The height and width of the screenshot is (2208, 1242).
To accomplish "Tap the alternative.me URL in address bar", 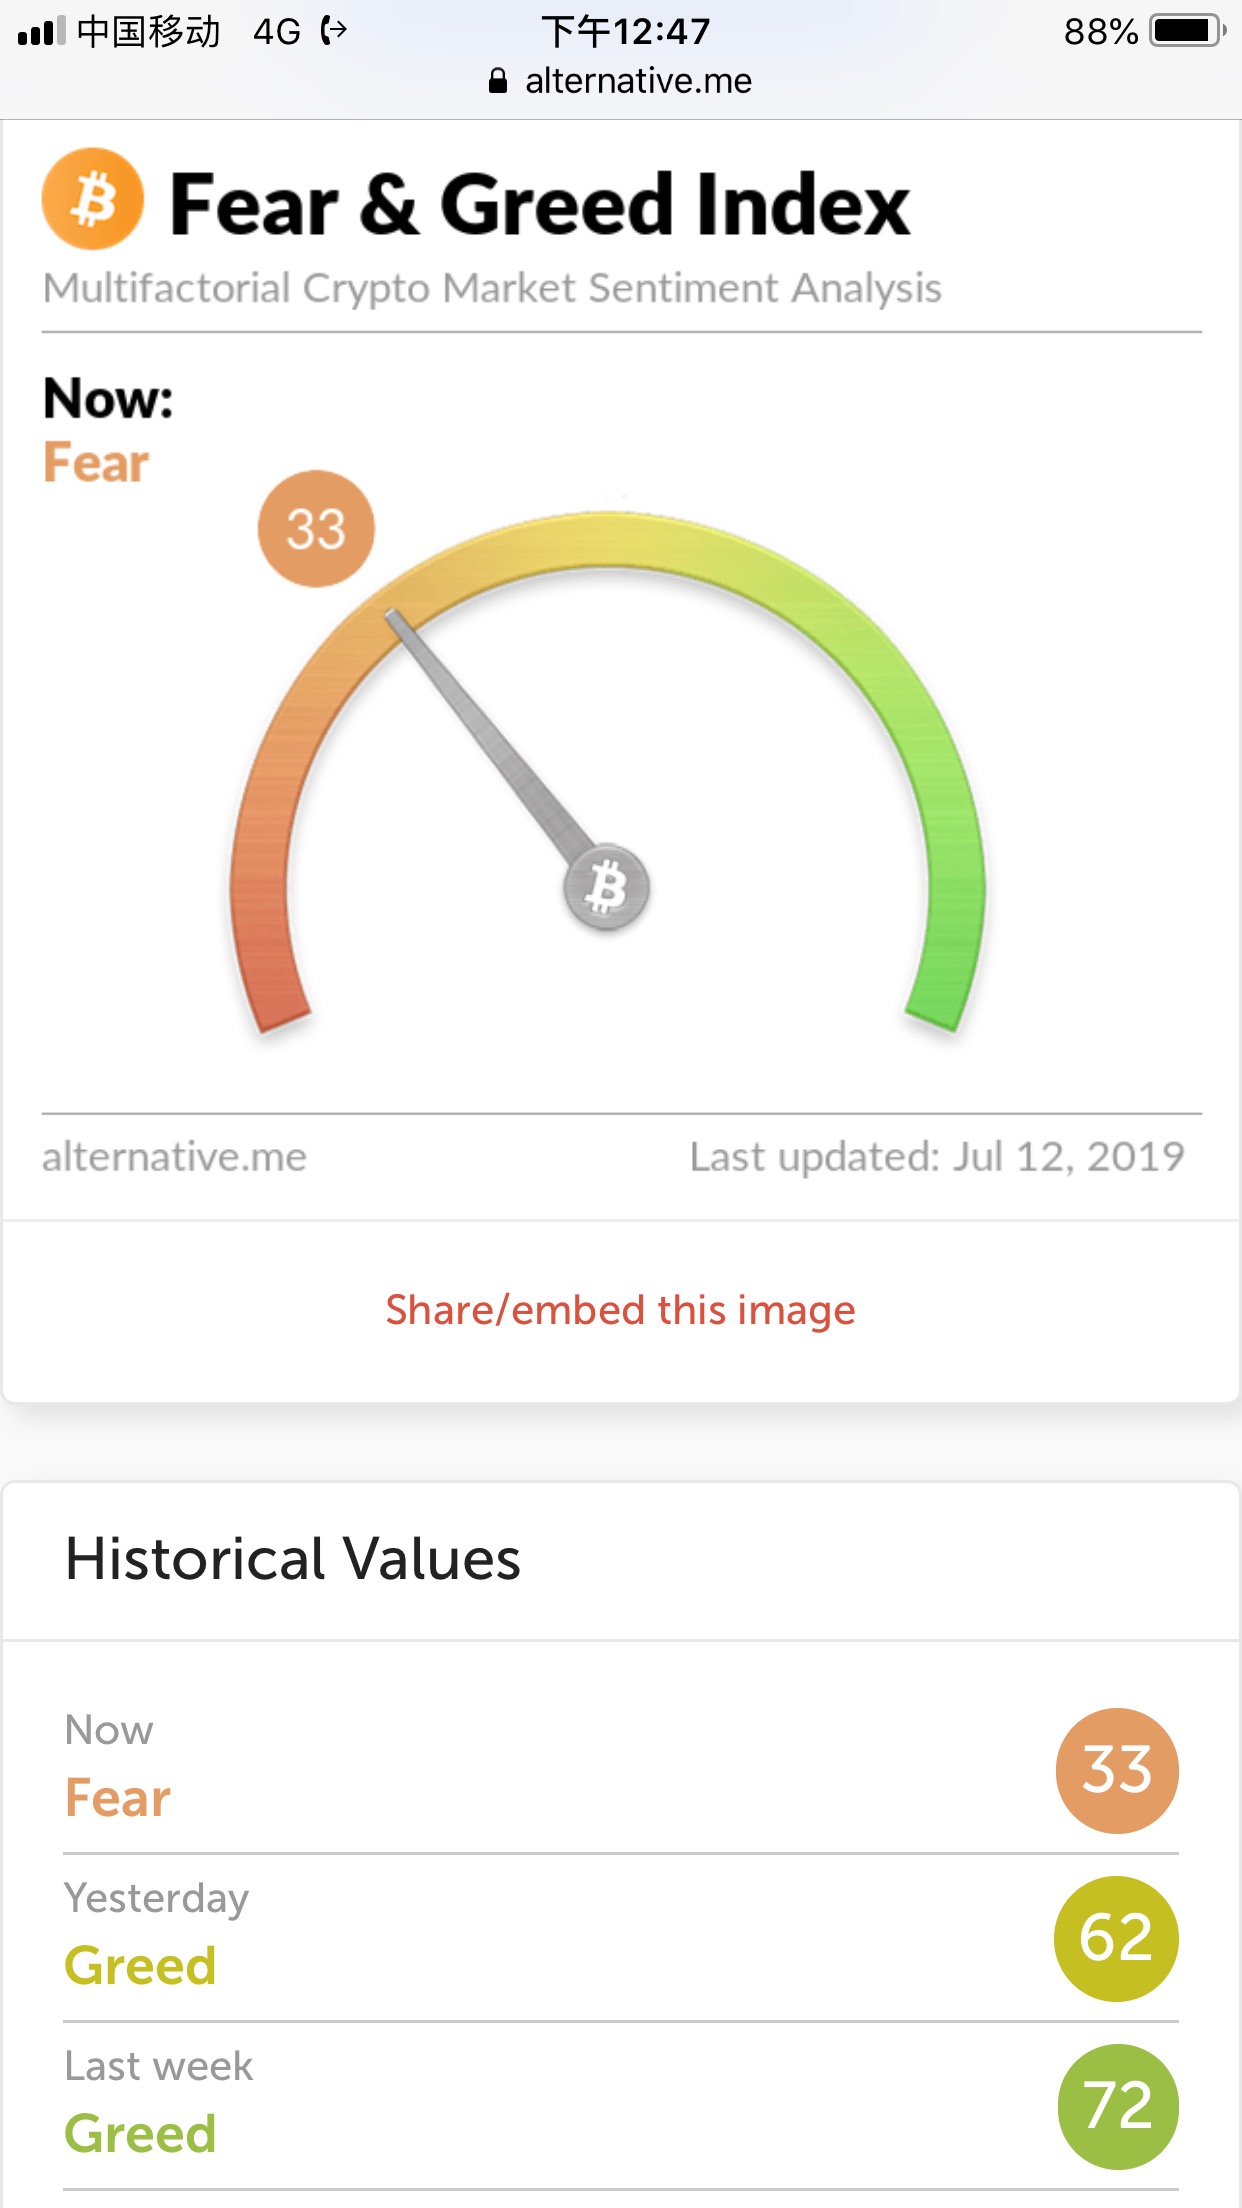I will [638, 81].
